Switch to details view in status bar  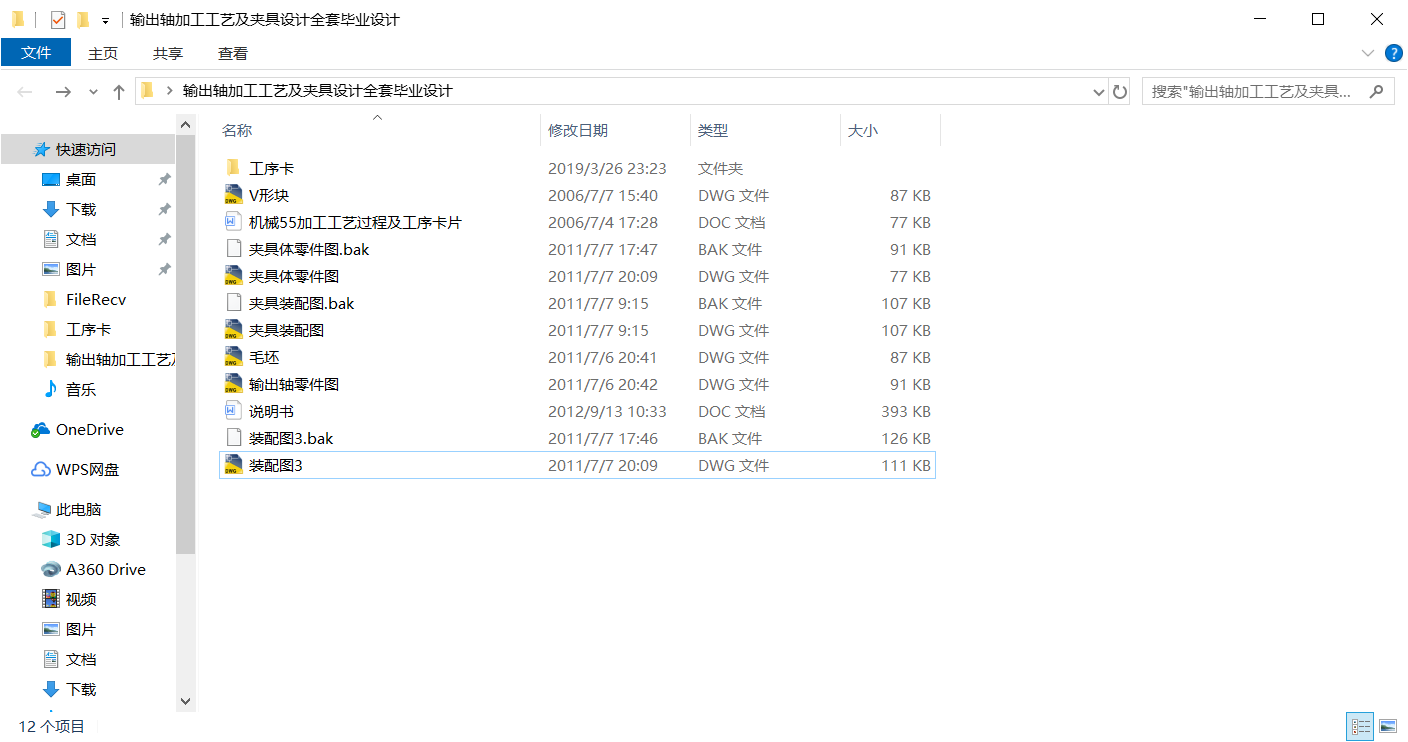[x=1360, y=726]
